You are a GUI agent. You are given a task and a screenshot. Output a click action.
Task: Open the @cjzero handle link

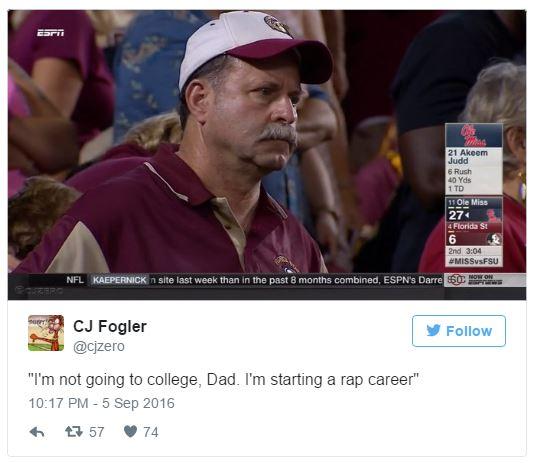99,346
